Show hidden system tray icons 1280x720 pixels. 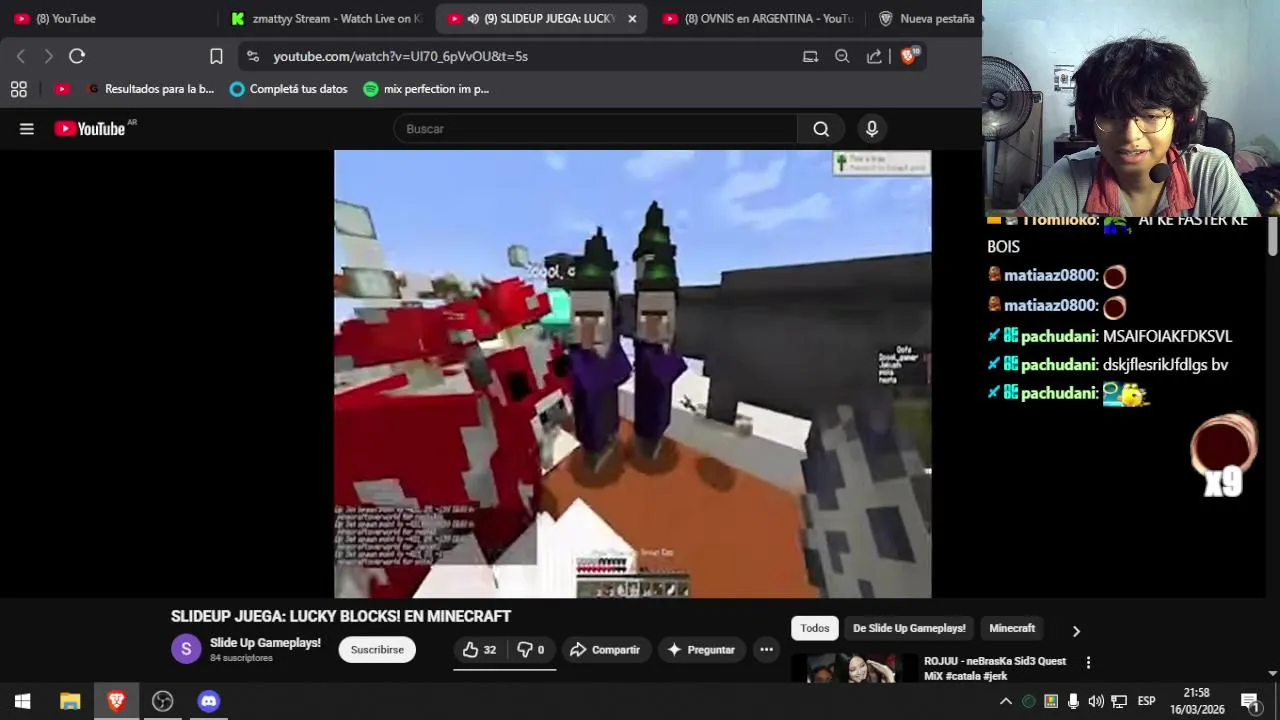point(1006,701)
